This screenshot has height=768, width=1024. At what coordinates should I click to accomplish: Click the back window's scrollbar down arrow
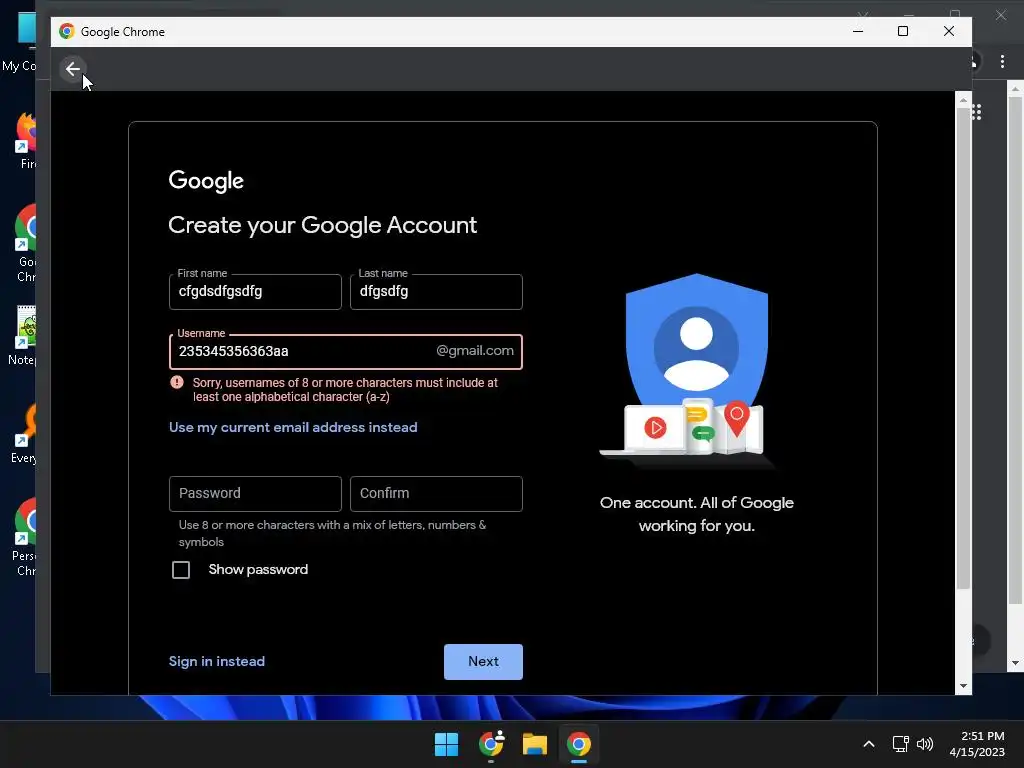click(1015, 663)
